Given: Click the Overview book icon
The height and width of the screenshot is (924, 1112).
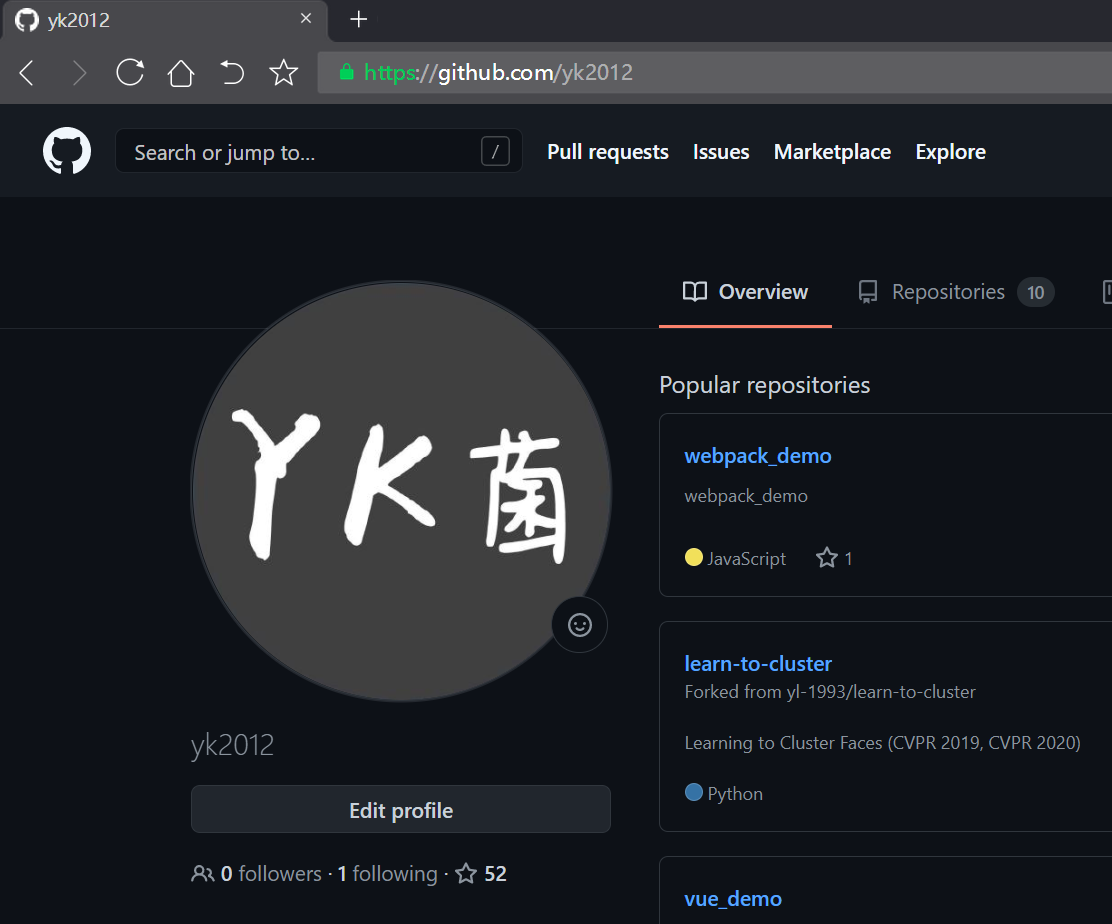Looking at the screenshot, I should click(x=695, y=291).
